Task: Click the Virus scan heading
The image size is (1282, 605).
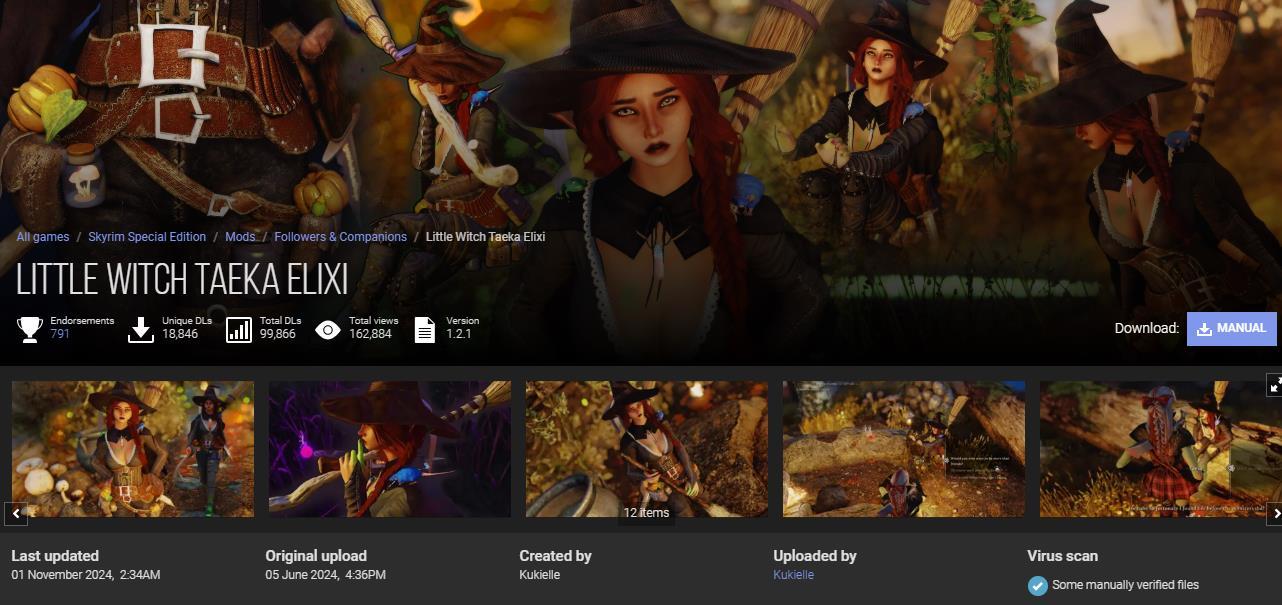Action: (x=1062, y=556)
